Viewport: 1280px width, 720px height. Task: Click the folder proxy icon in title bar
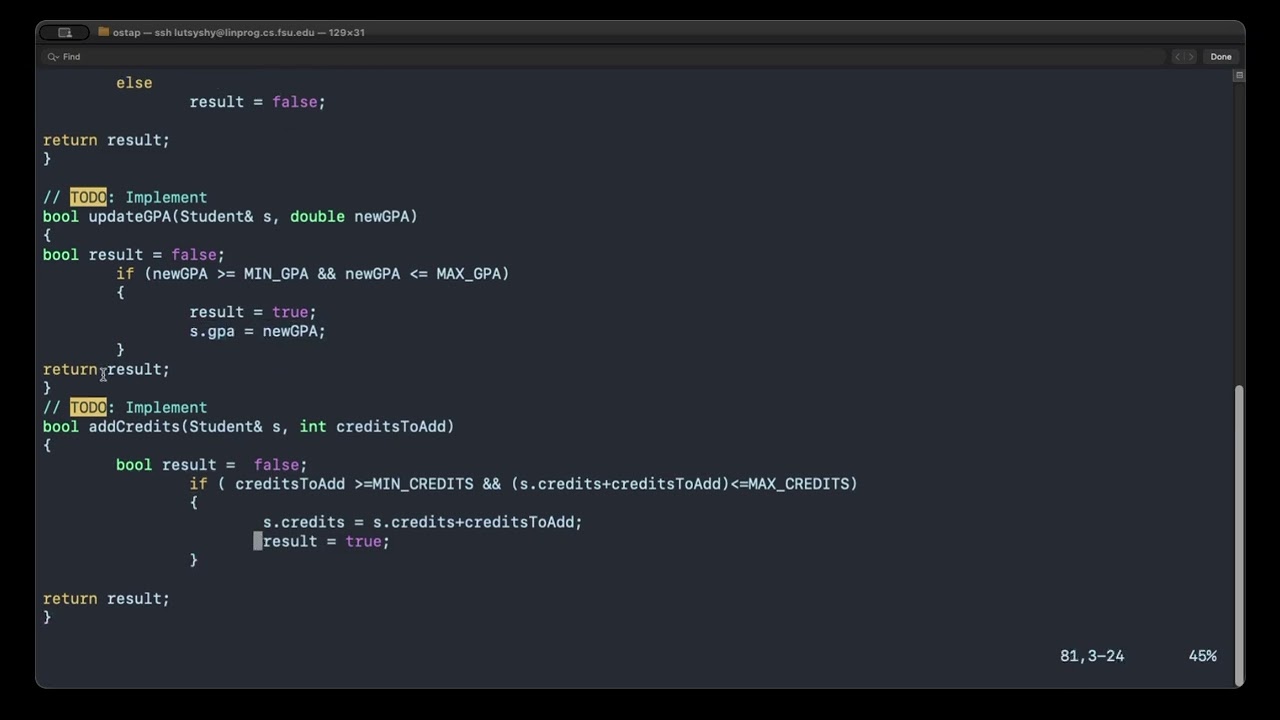[x=103, y=32]
